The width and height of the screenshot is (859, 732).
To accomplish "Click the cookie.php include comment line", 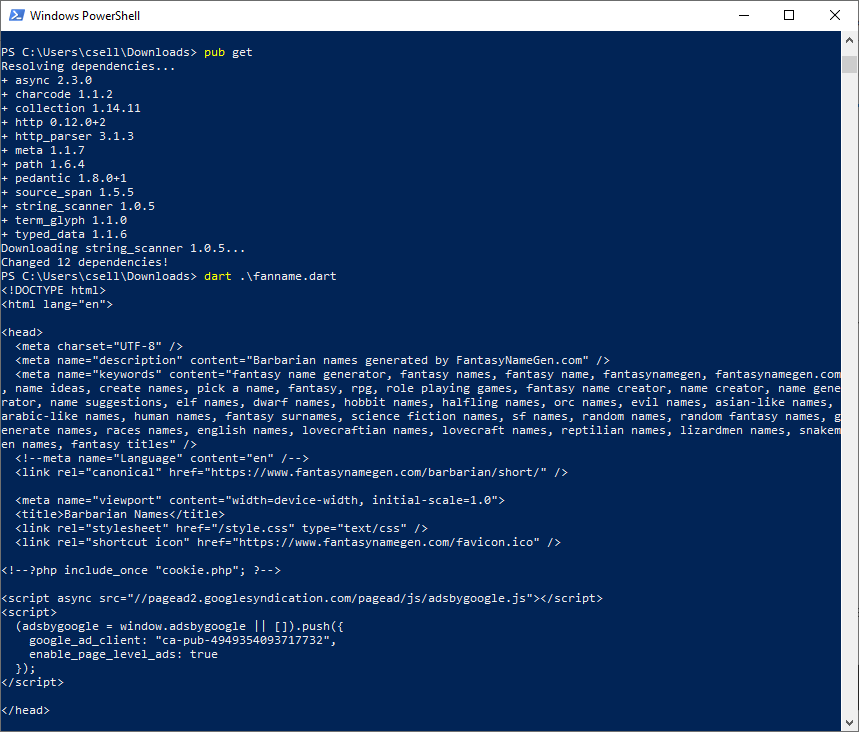I will 141,570.
